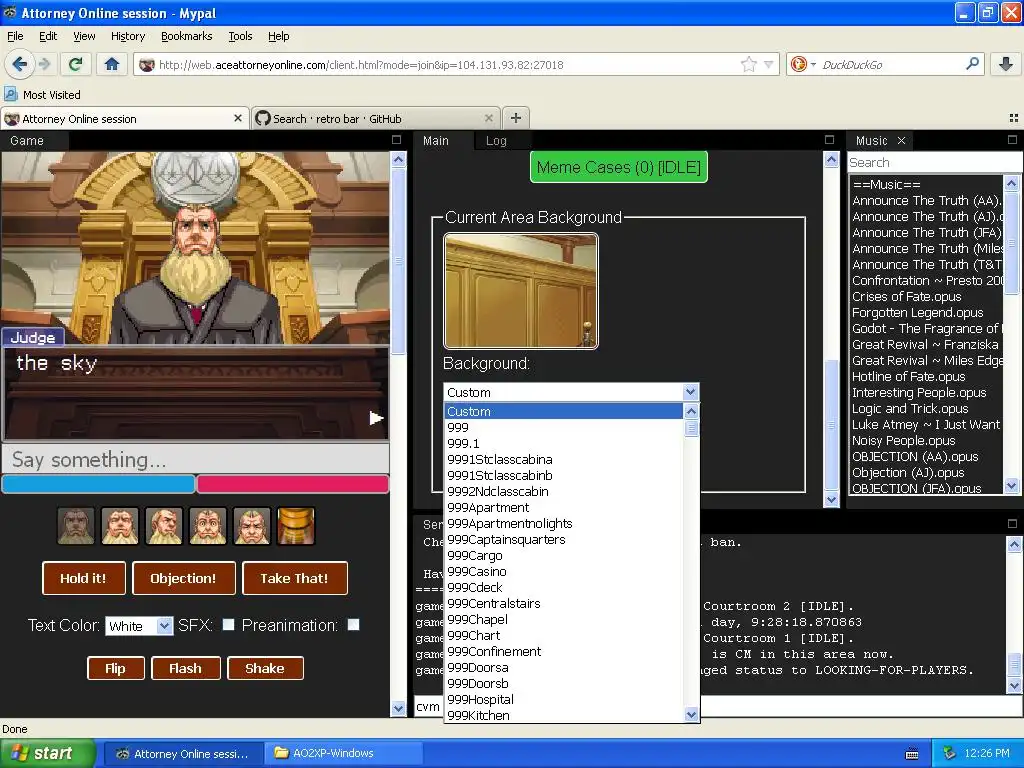
Task: Open the keyboard icon in system tray
Action: pyautogui.click(x=912, y=754)
